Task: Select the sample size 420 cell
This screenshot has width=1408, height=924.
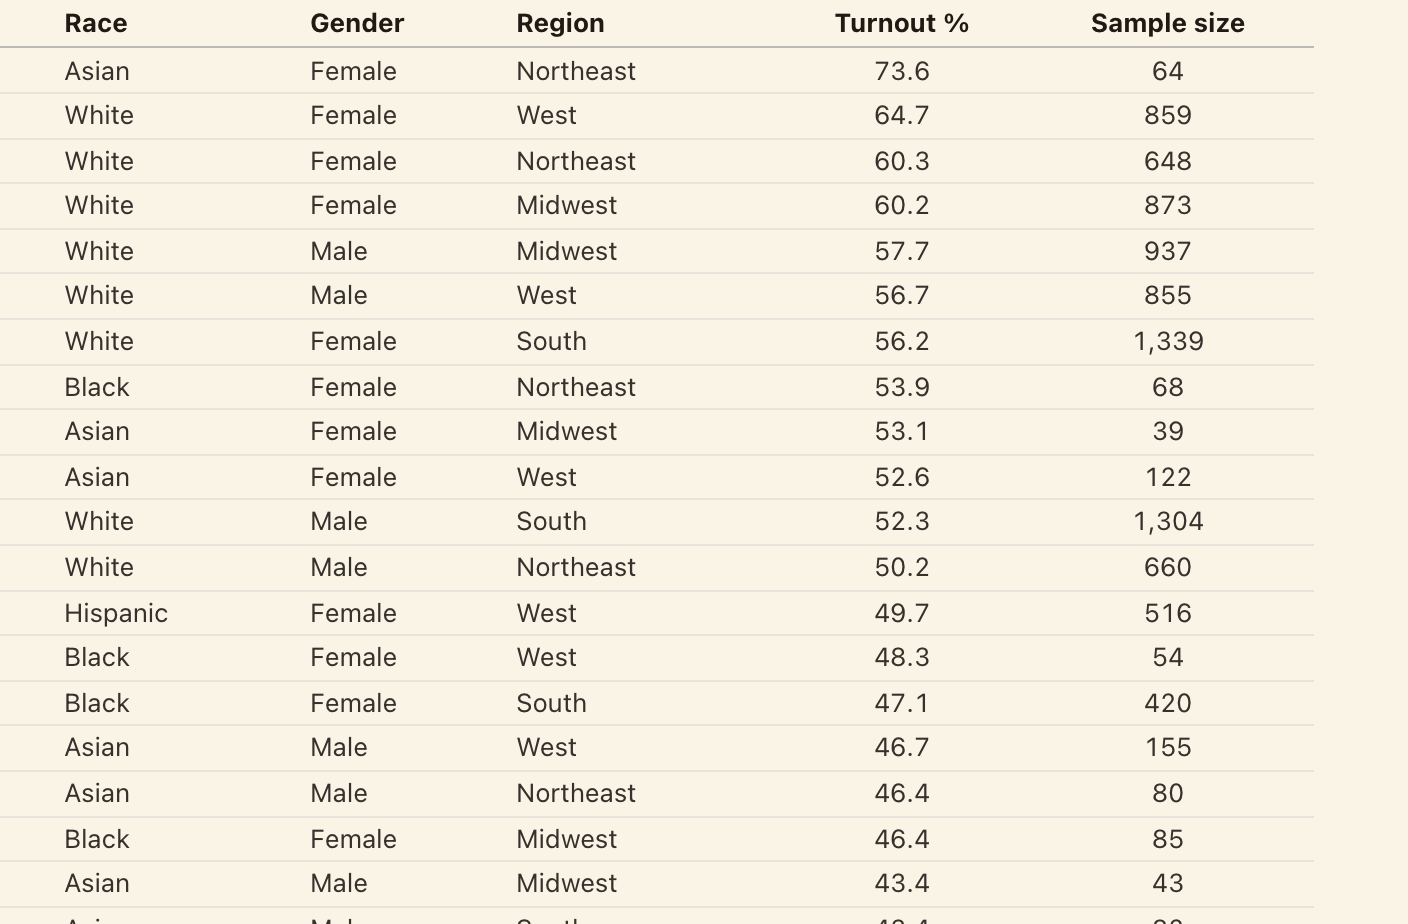Action: 1168,703
